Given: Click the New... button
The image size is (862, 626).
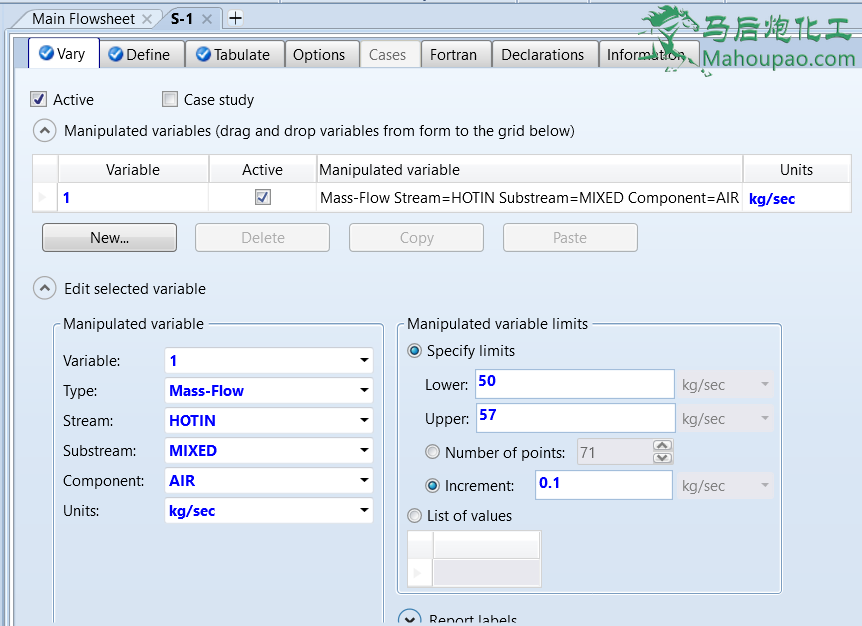Looking at the screenshot, I should tap(109, 238).
